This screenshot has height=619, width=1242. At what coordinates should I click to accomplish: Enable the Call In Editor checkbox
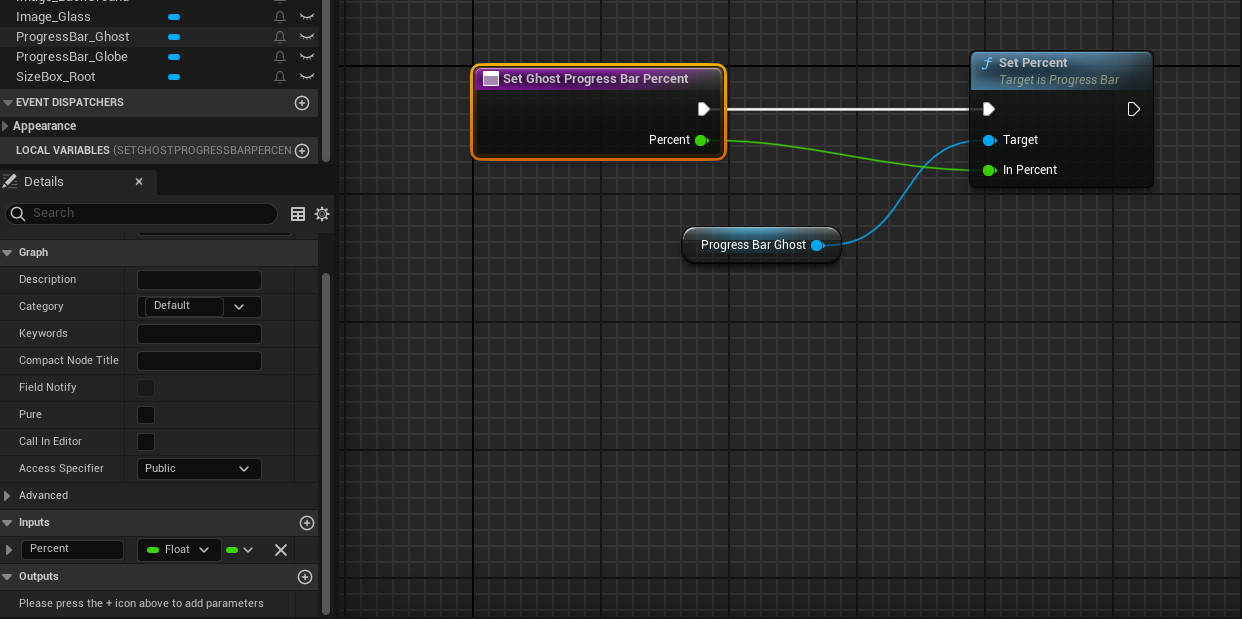click(146, 441)
